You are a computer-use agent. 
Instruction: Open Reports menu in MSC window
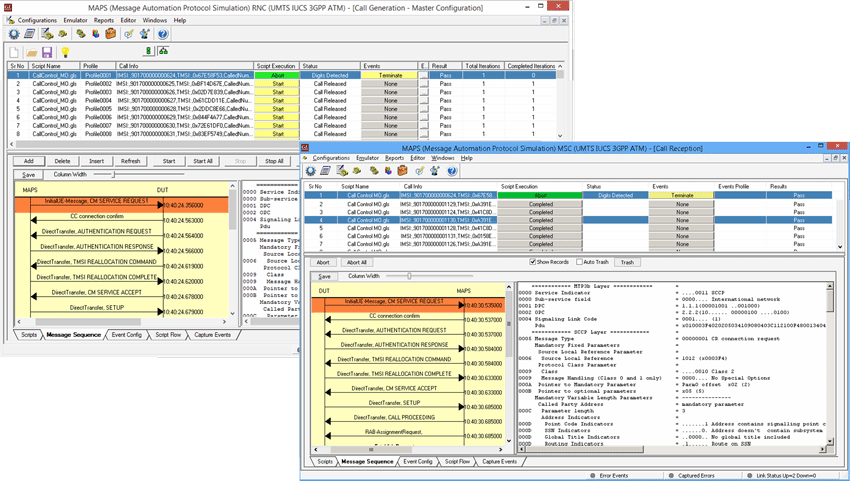coord(395,158)
